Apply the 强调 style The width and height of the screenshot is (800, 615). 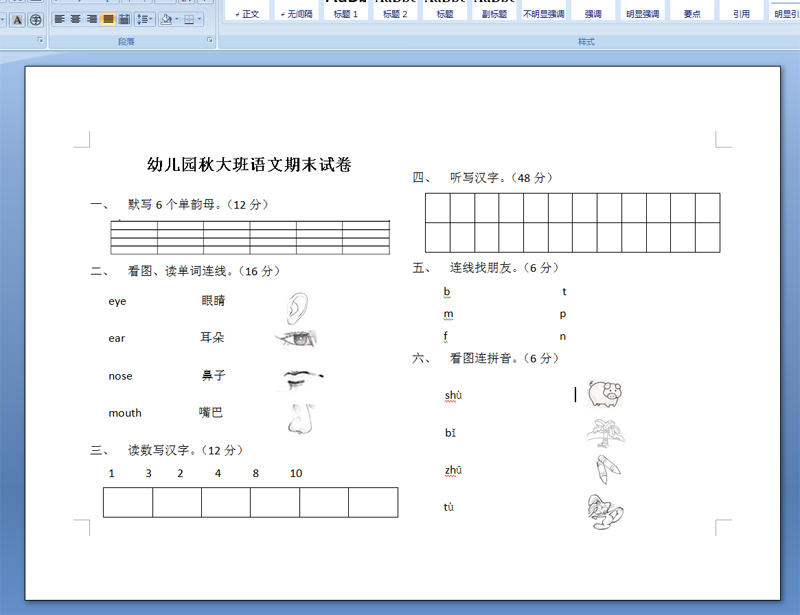[x=593, y=10]
